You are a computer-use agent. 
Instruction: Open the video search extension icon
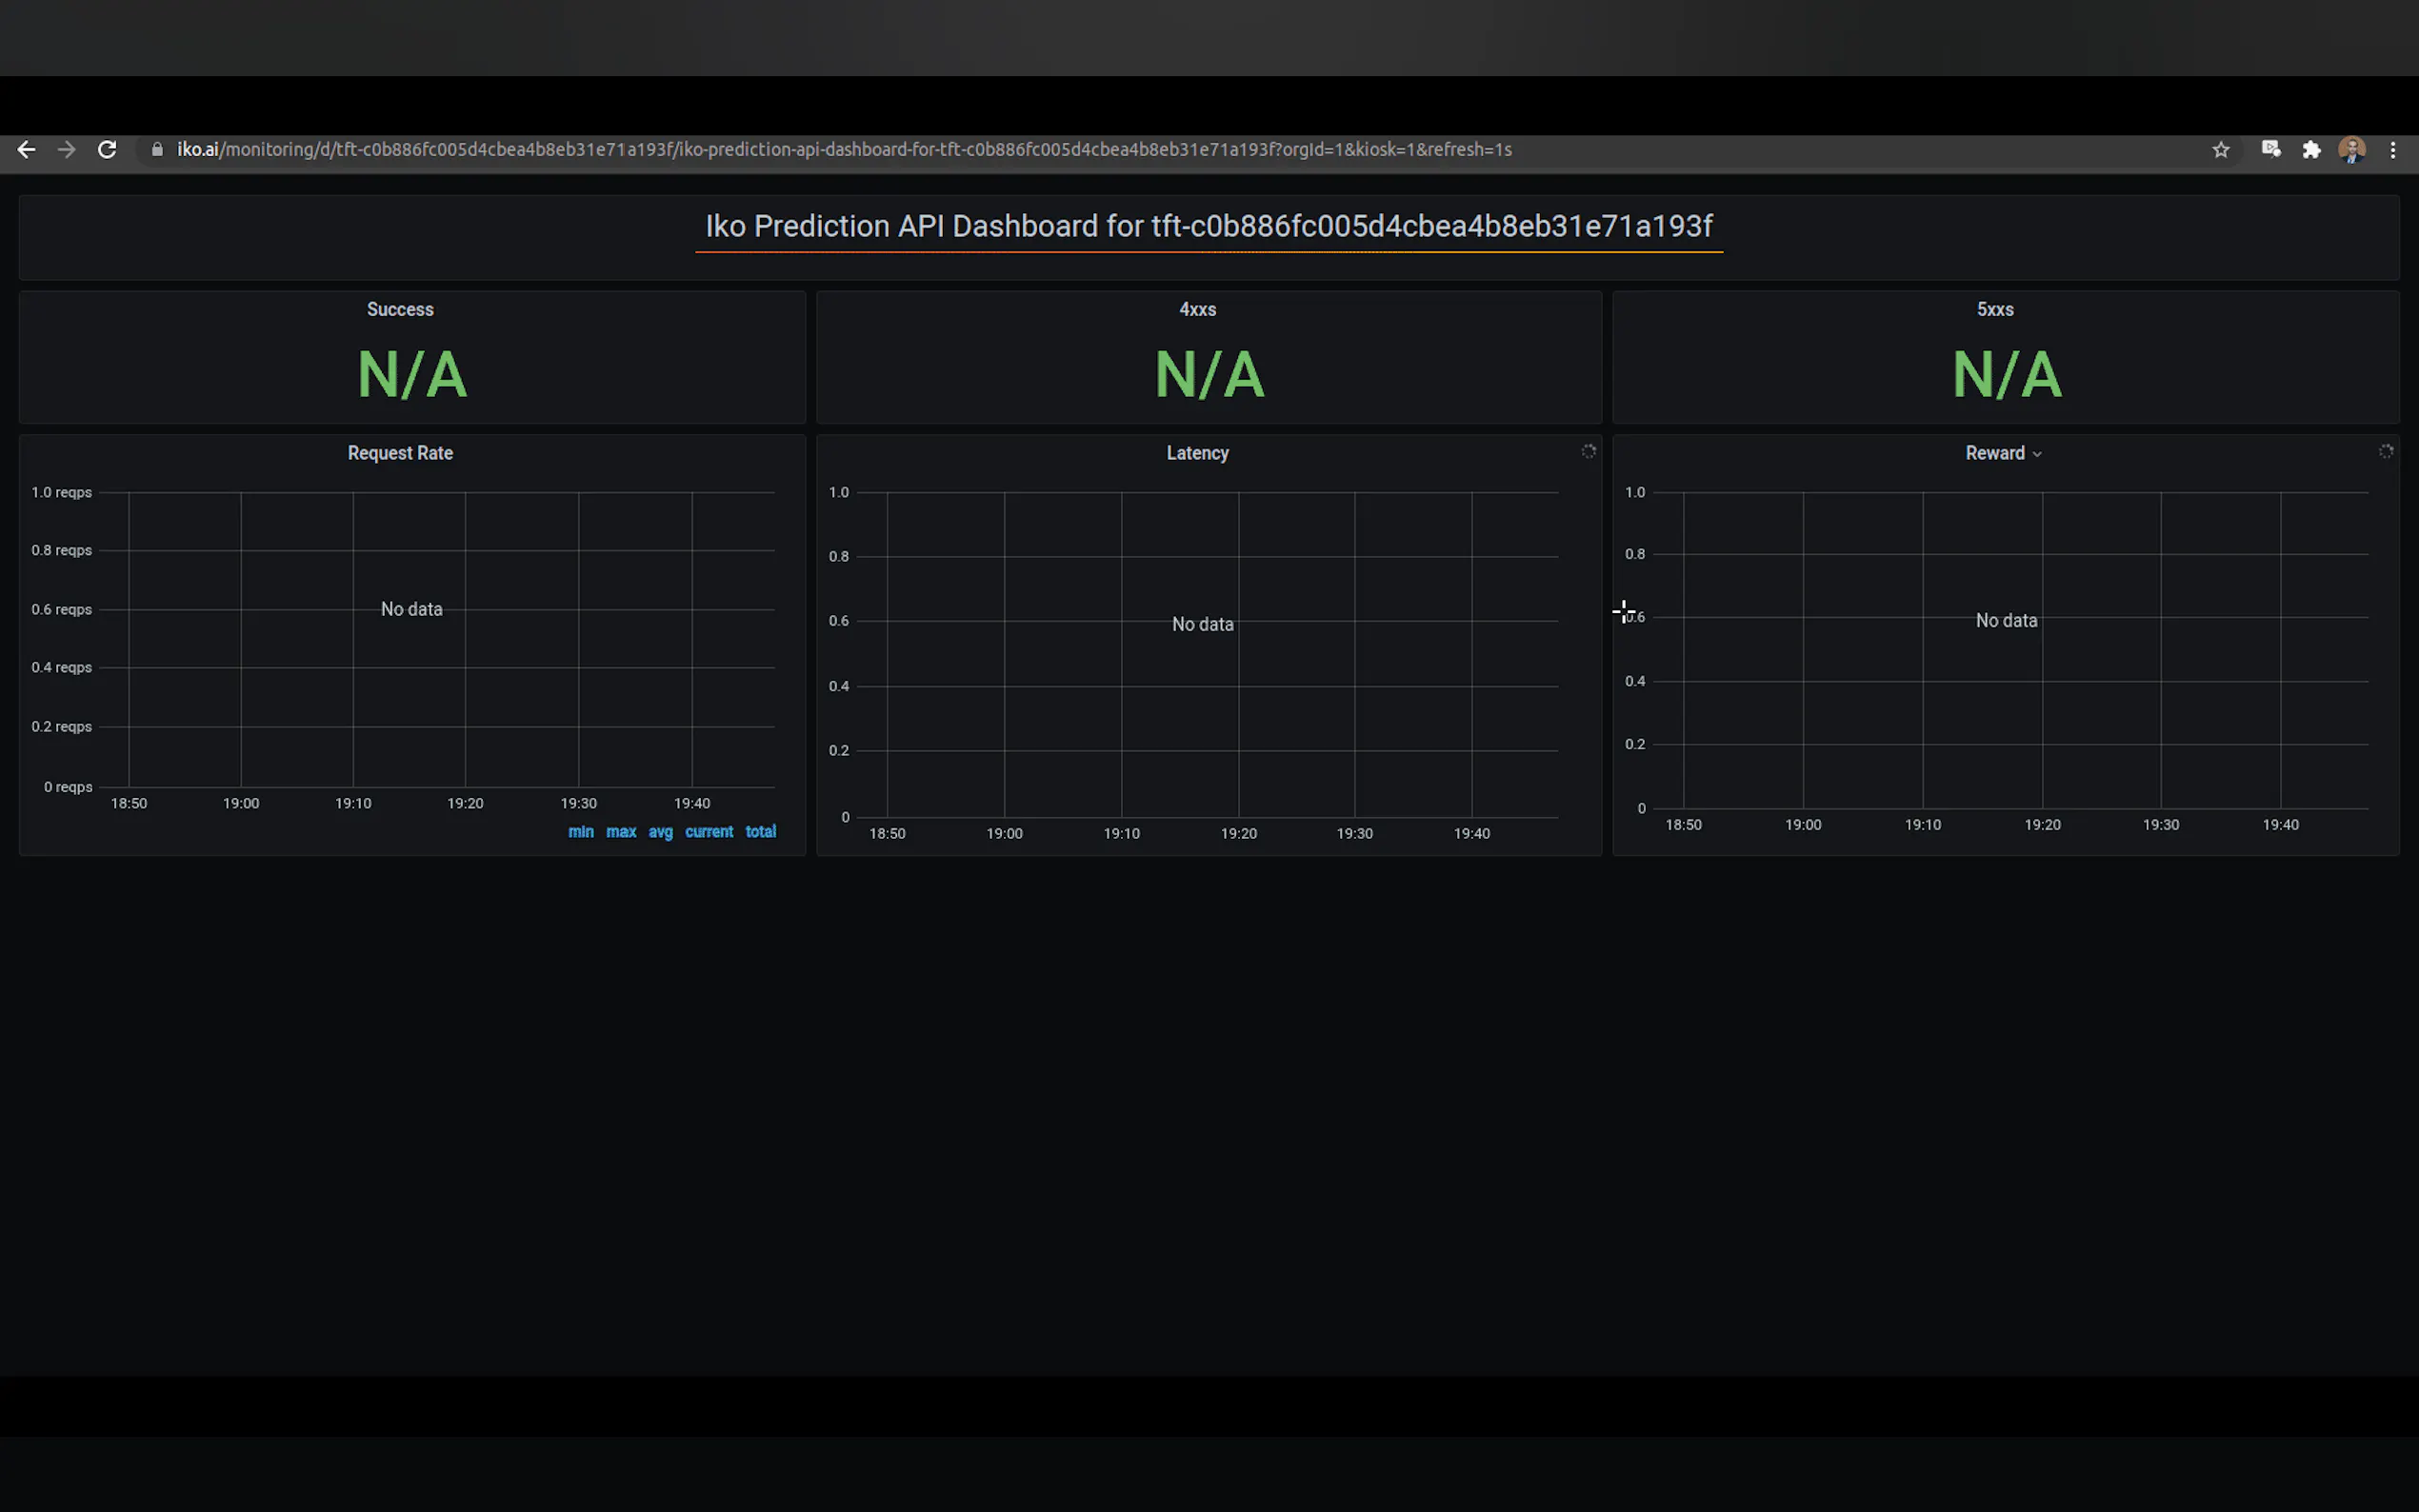click(2270, 150)
